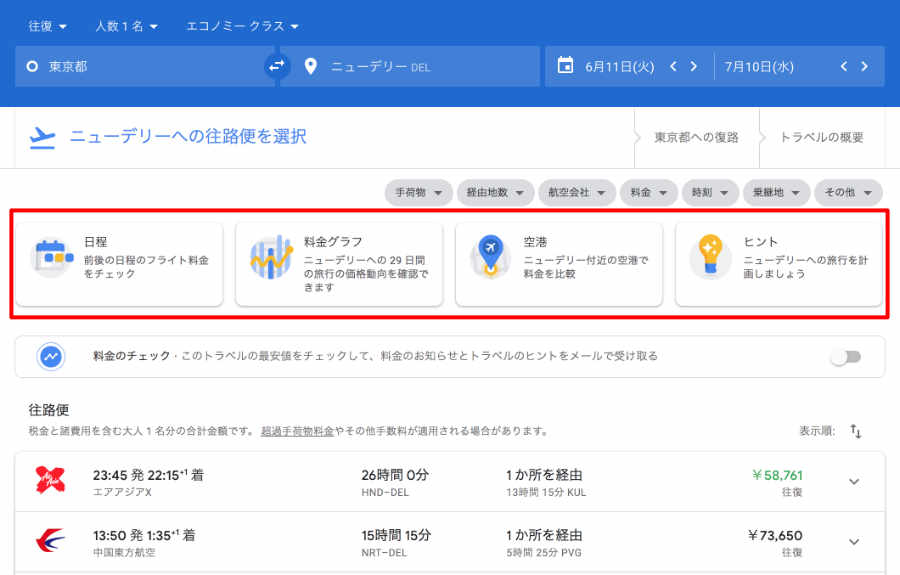Image resolution: width=900 pixels, height=575 pixels.
Task: Select the 東京都への復路 step
Action: pos(696,138)
